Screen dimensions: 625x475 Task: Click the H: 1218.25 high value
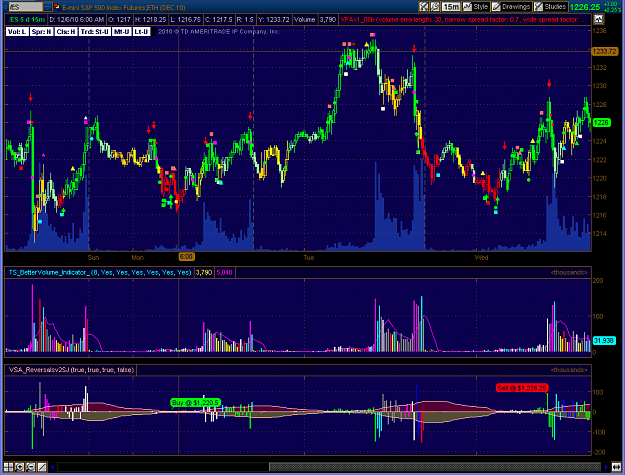coord(150,19)
